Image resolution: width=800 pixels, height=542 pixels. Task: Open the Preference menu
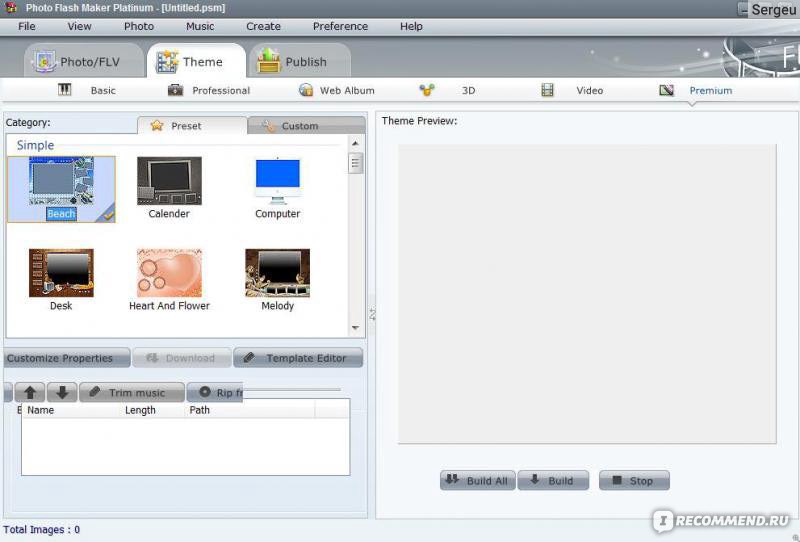(340, 26)
